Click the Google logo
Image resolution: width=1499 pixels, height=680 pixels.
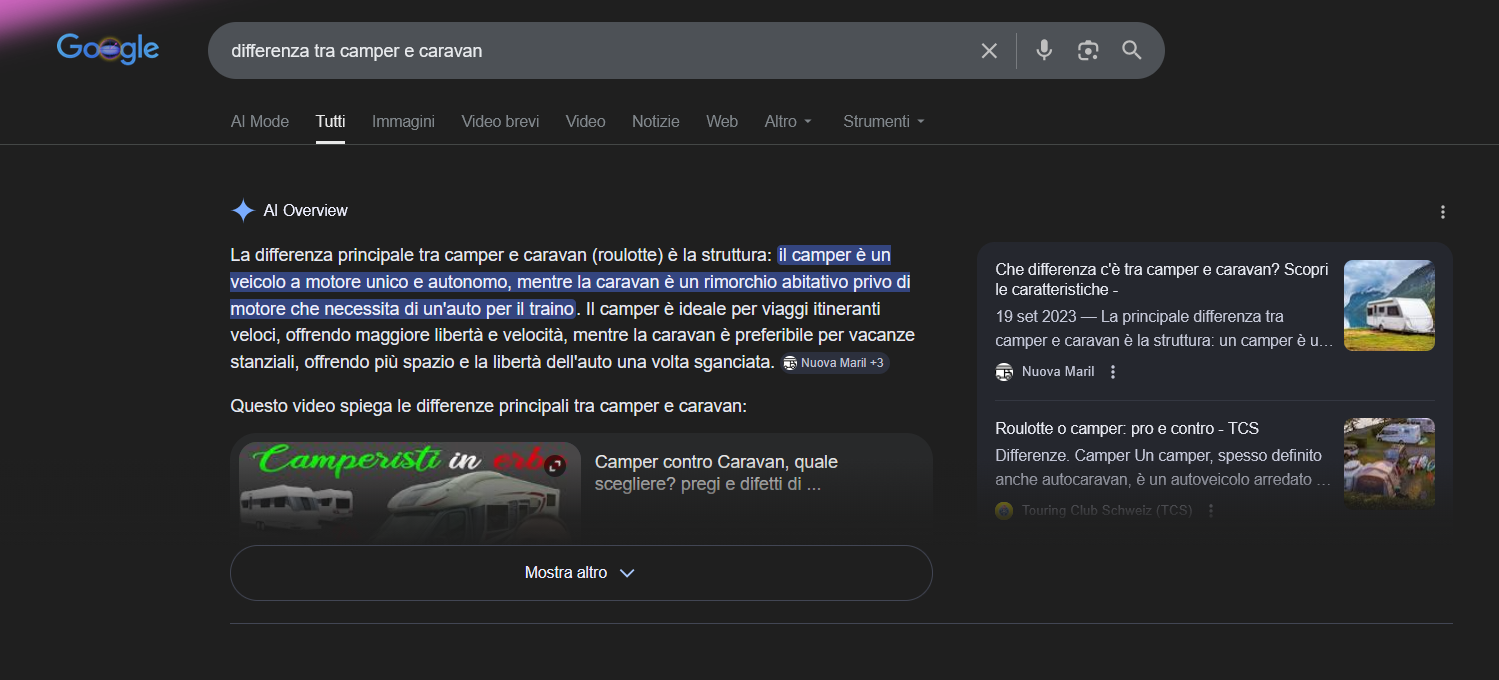point(108,49)
